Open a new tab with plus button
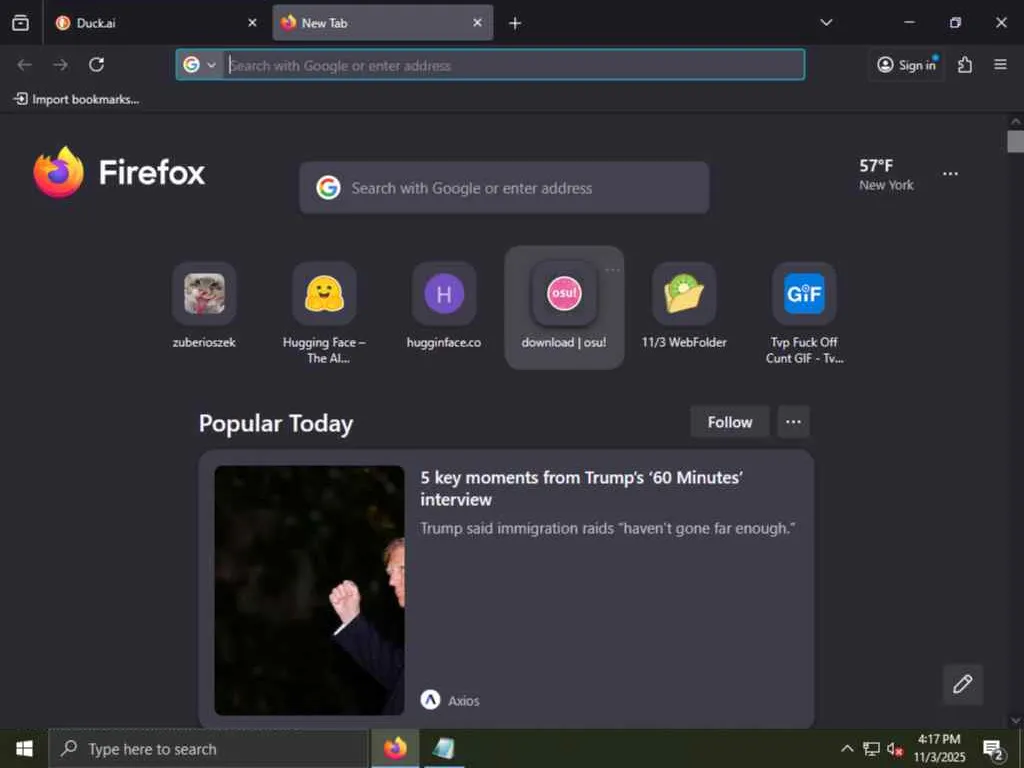This screenshot has height=768, width=1024. [515, 24]
